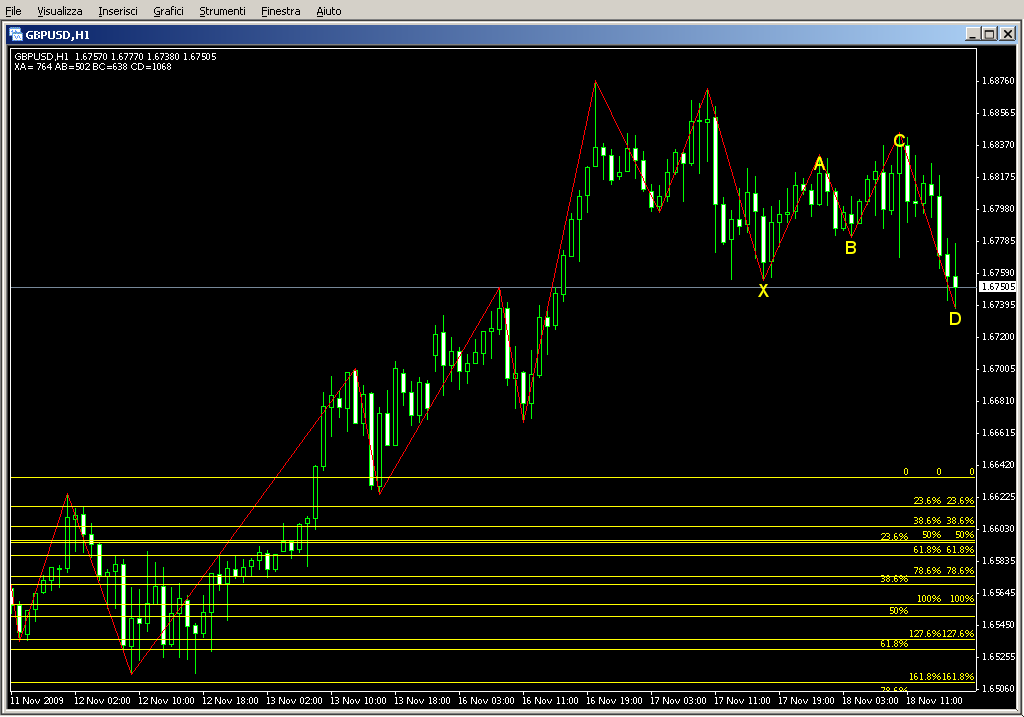Click the 1.65255 price axis label
1024x717 pixels.
tap(999, 657)
